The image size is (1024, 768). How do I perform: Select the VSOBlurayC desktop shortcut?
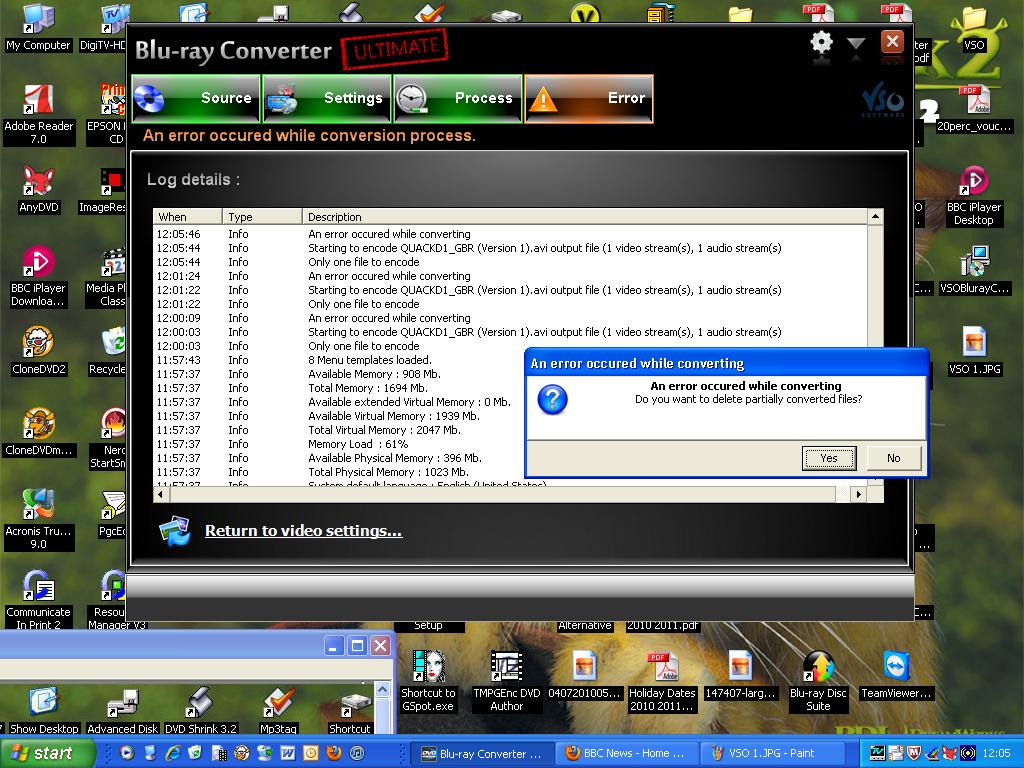[x=974, y=270]
